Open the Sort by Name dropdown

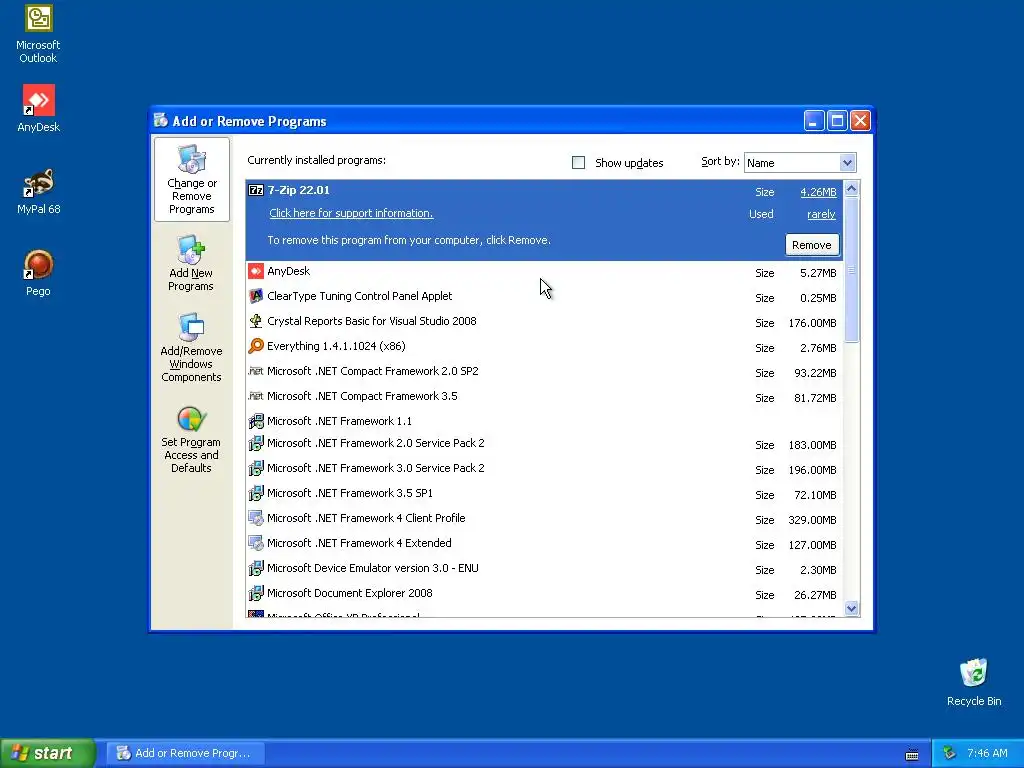coord(847,163)
